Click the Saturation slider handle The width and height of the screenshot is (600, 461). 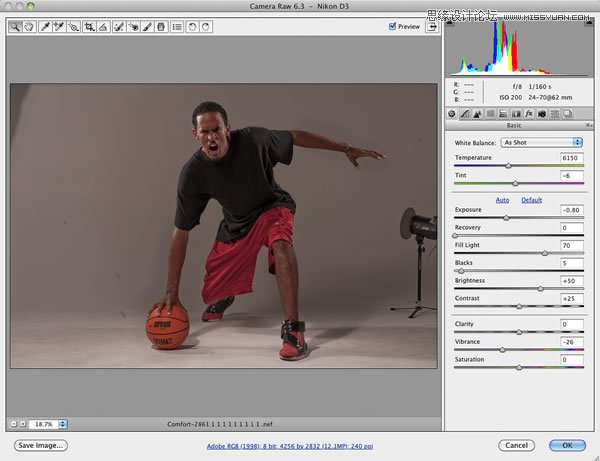coord(519,367)
